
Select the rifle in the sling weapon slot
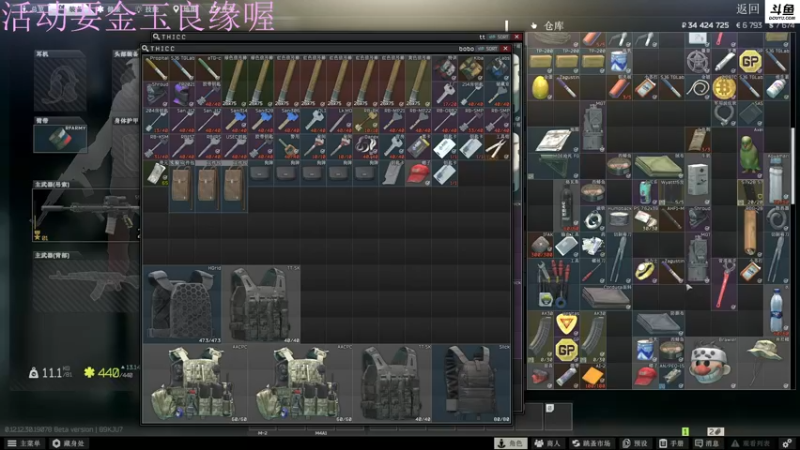86,214
